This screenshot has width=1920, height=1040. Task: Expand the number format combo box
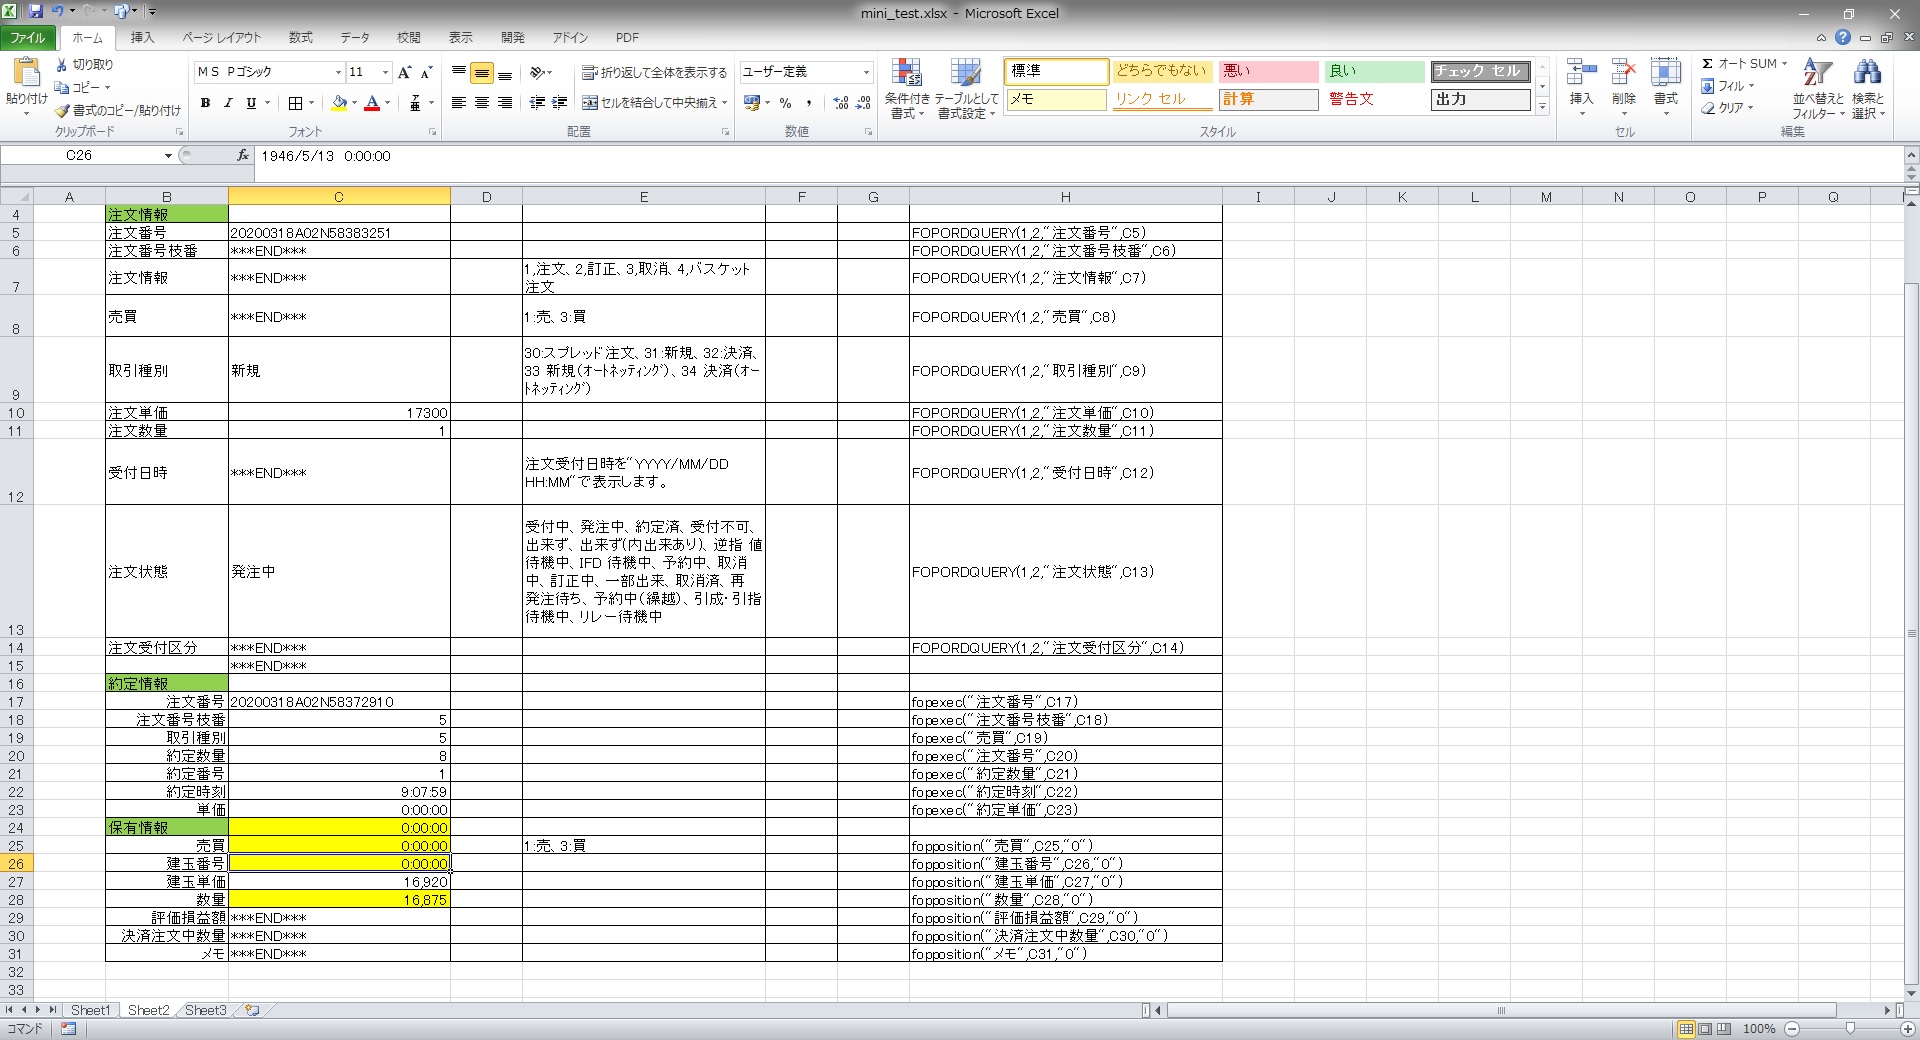[x=866, y=72]
